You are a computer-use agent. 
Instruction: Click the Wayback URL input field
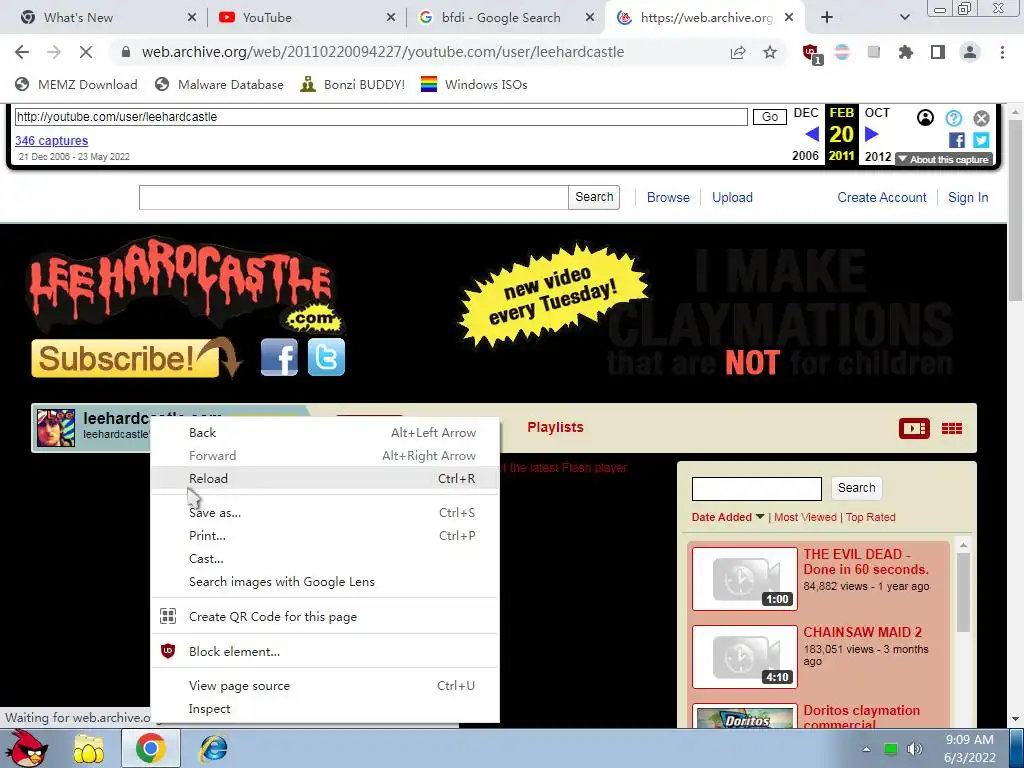(381, 117)
